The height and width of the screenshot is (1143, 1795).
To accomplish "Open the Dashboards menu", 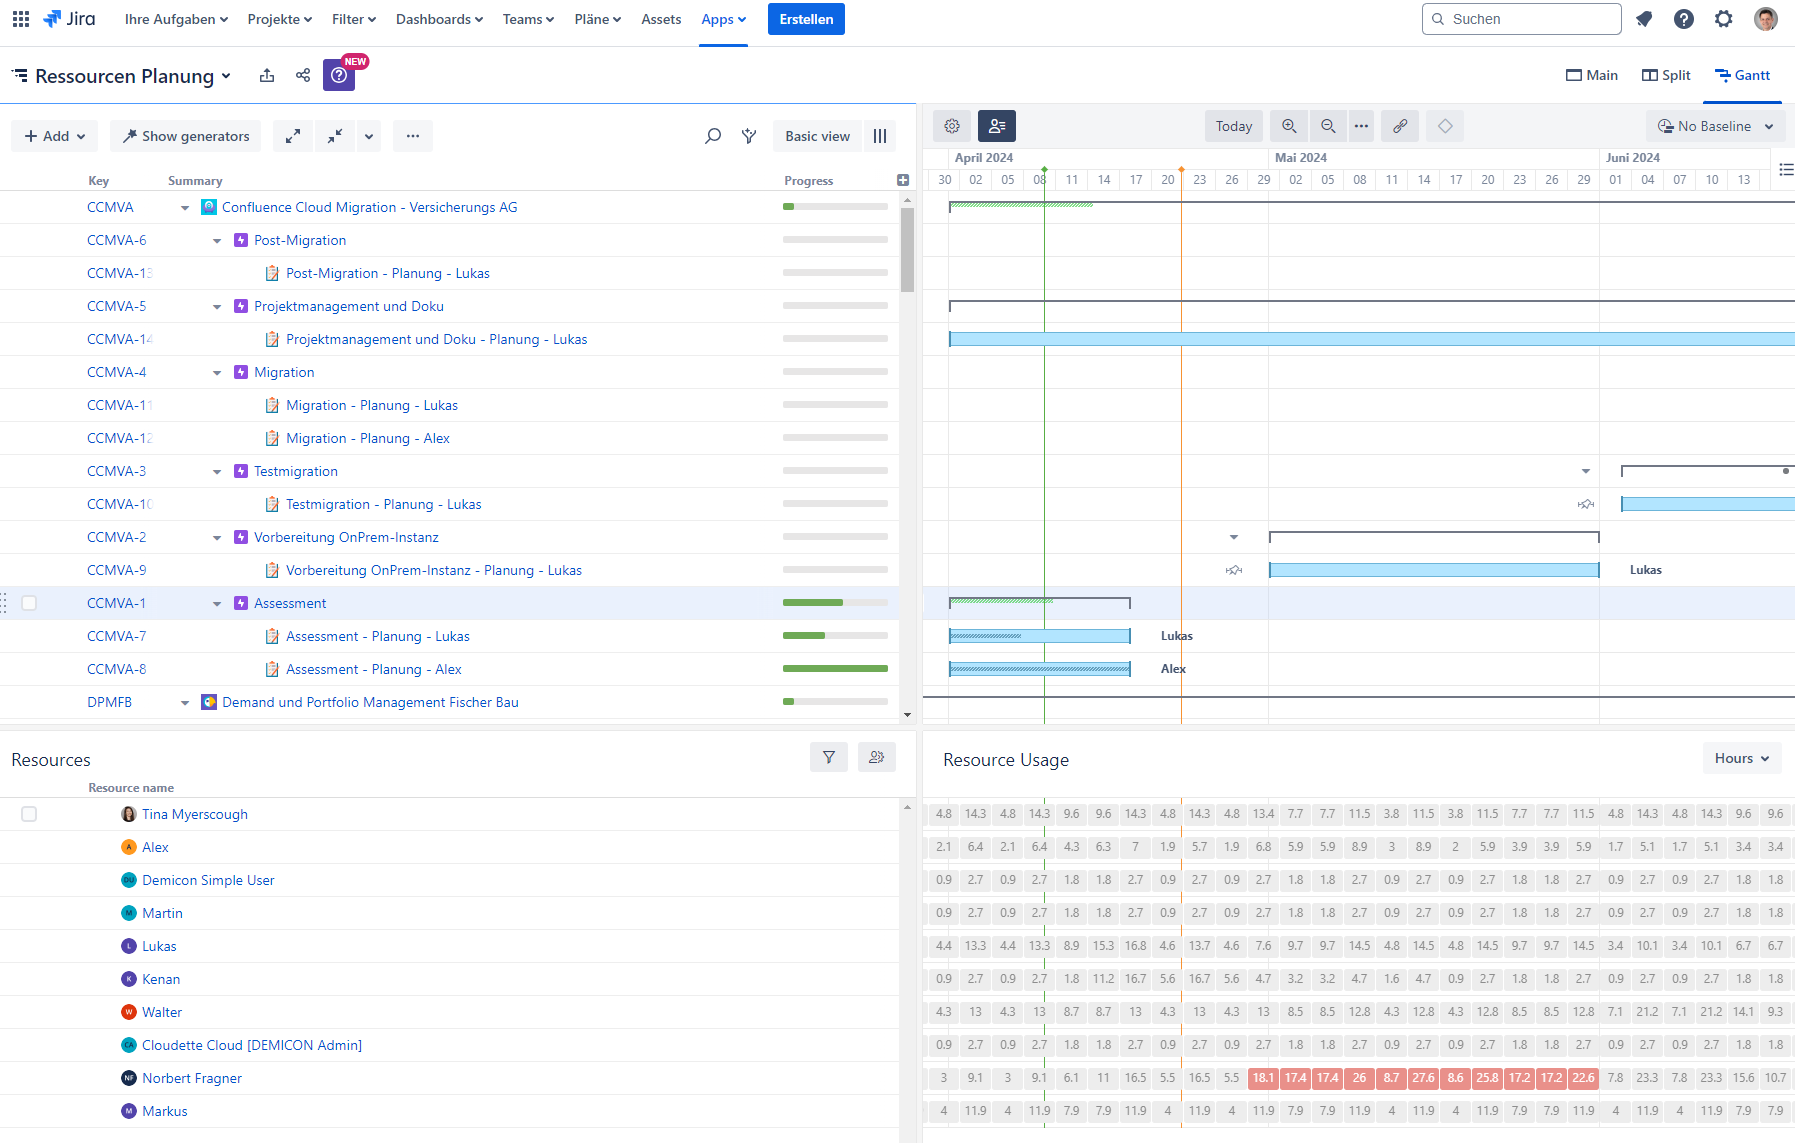I will point(439,19).
